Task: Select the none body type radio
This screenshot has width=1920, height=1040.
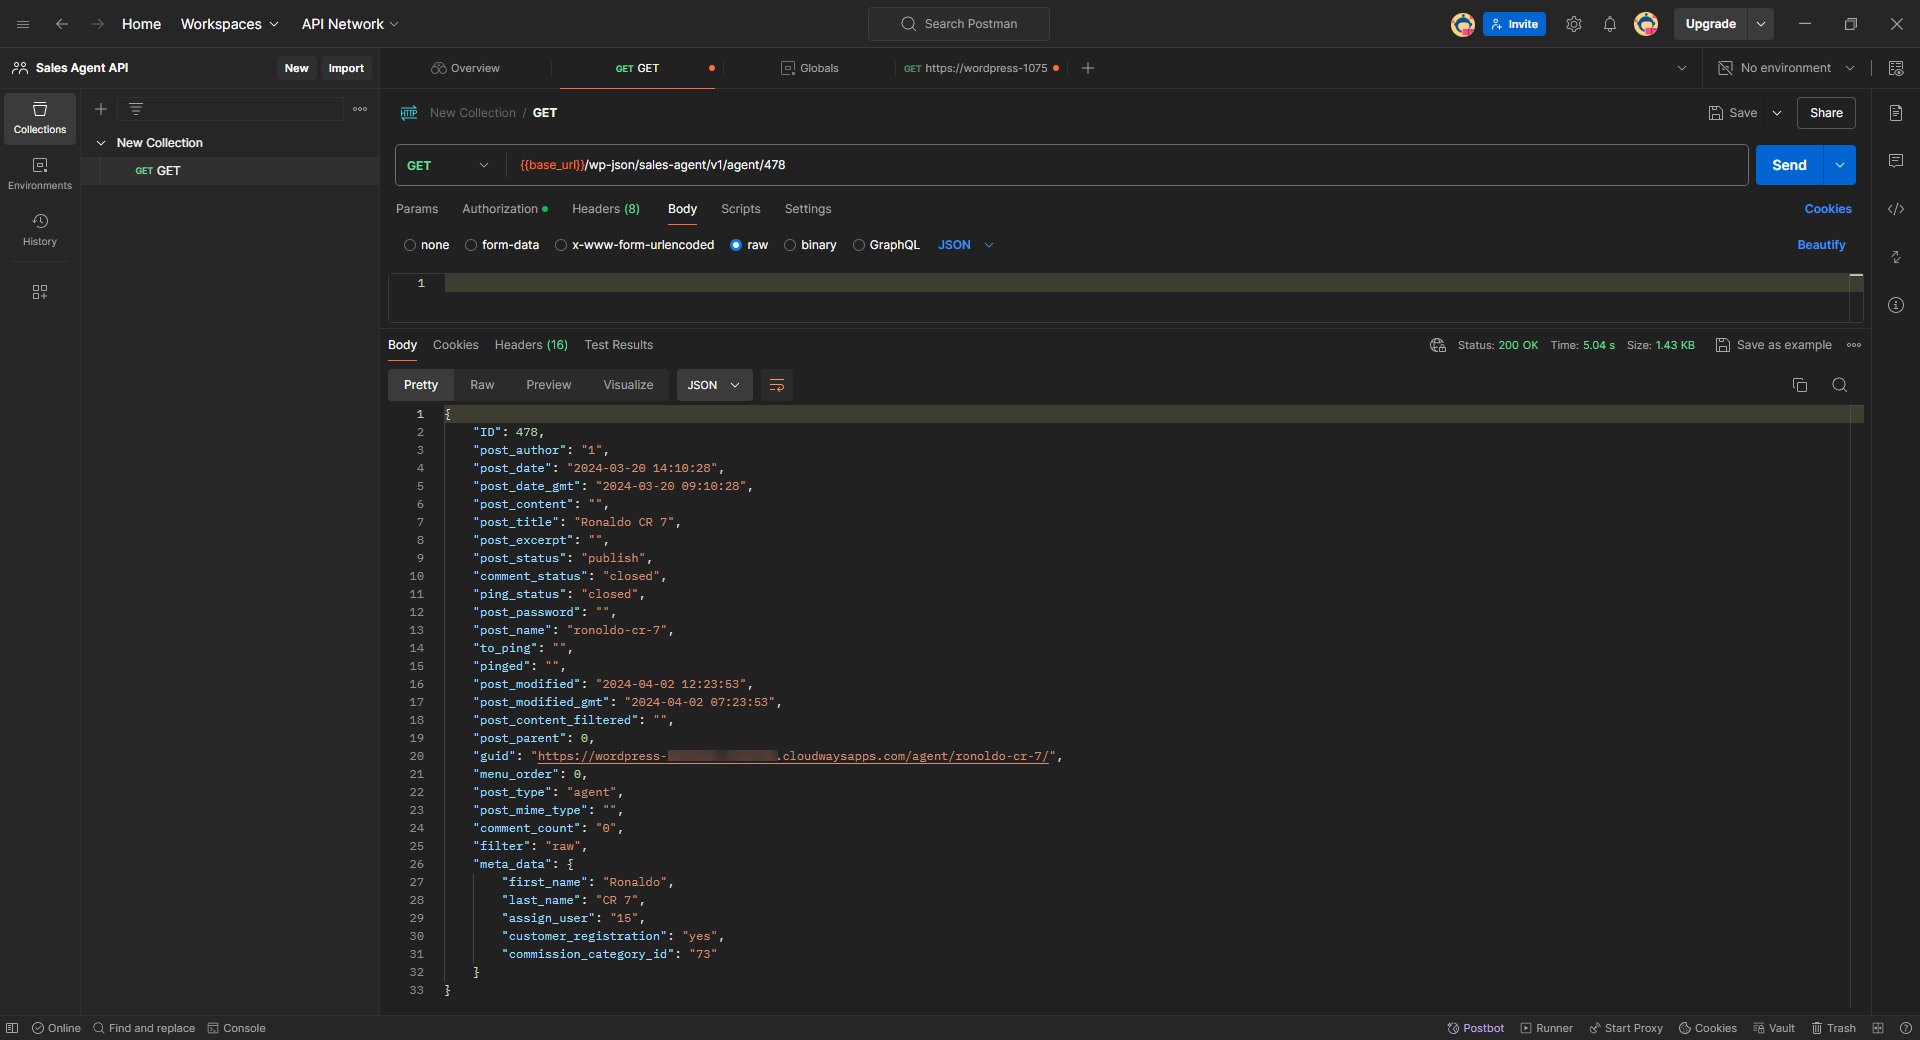Action: click(410, 245)
